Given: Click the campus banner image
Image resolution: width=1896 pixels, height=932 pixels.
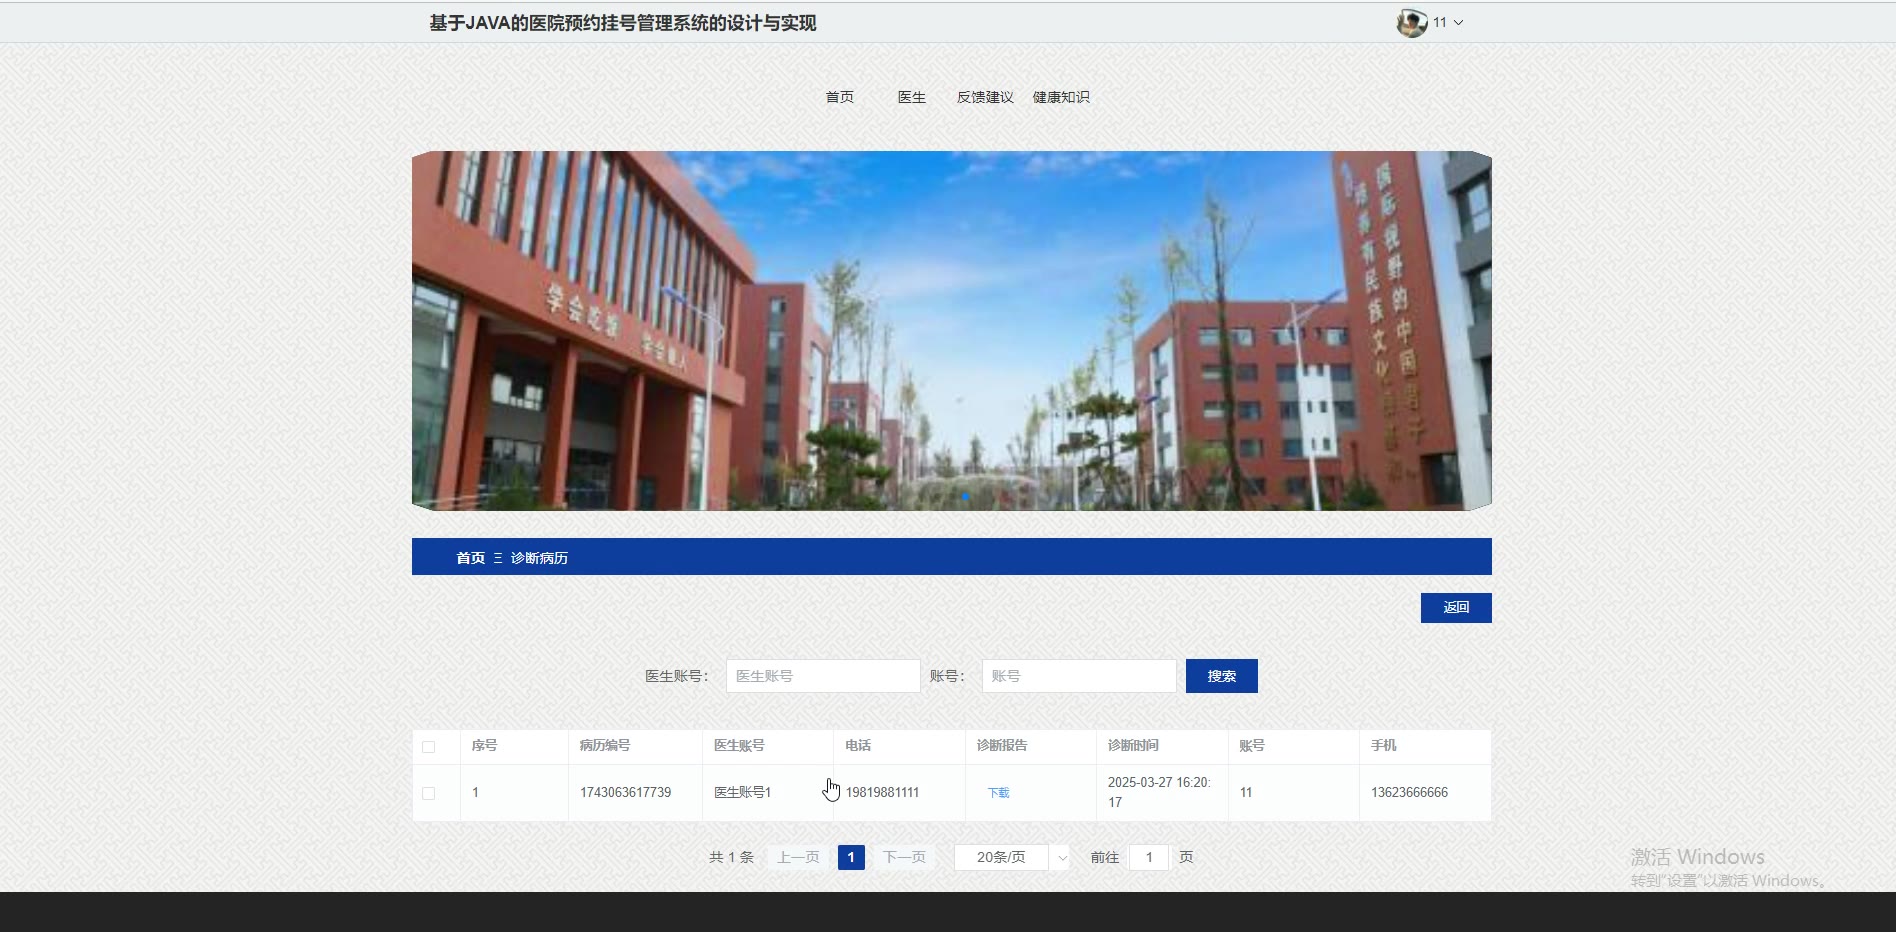Looking at the screenshot, I should pos(951,330).
